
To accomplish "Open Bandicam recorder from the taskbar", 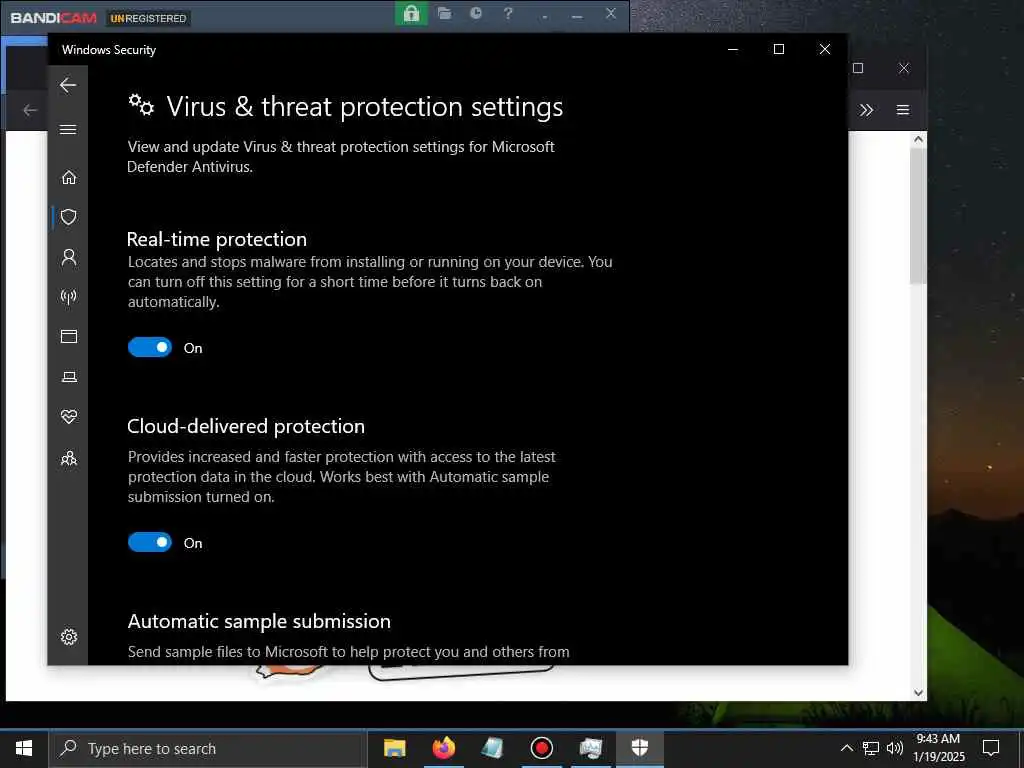I will (541, 748).
